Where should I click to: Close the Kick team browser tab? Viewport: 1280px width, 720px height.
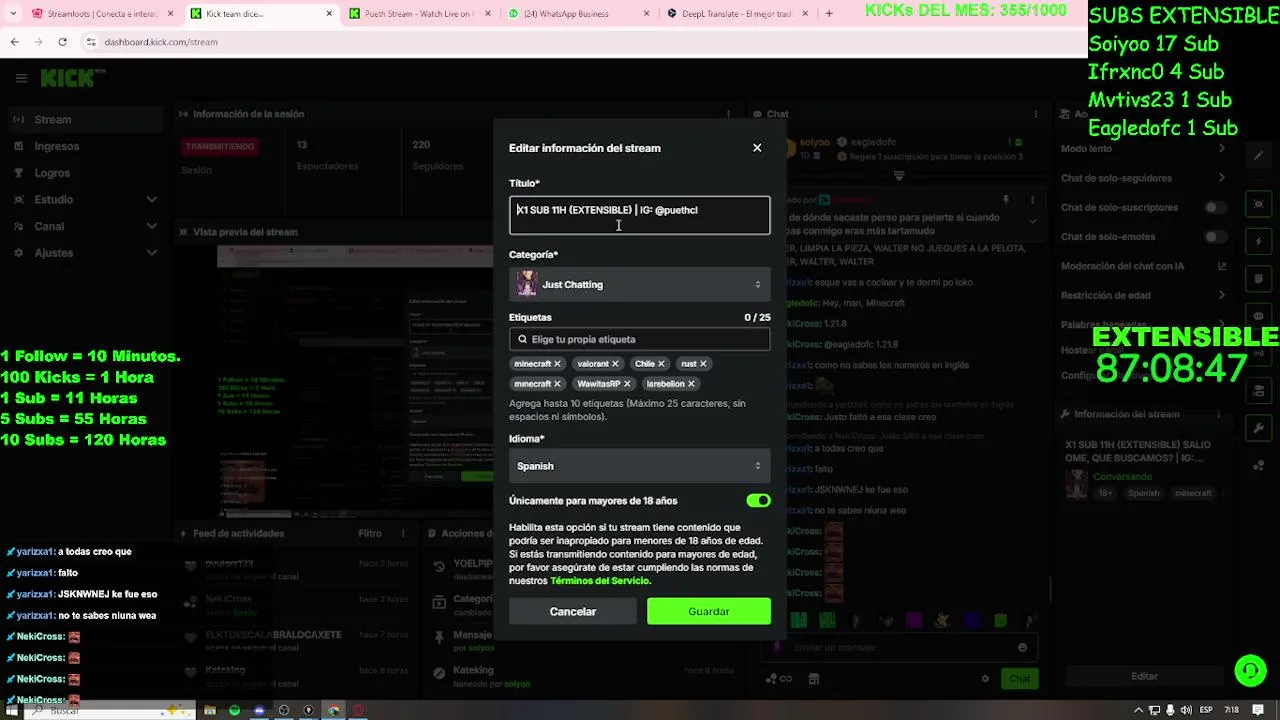point(329,14)
